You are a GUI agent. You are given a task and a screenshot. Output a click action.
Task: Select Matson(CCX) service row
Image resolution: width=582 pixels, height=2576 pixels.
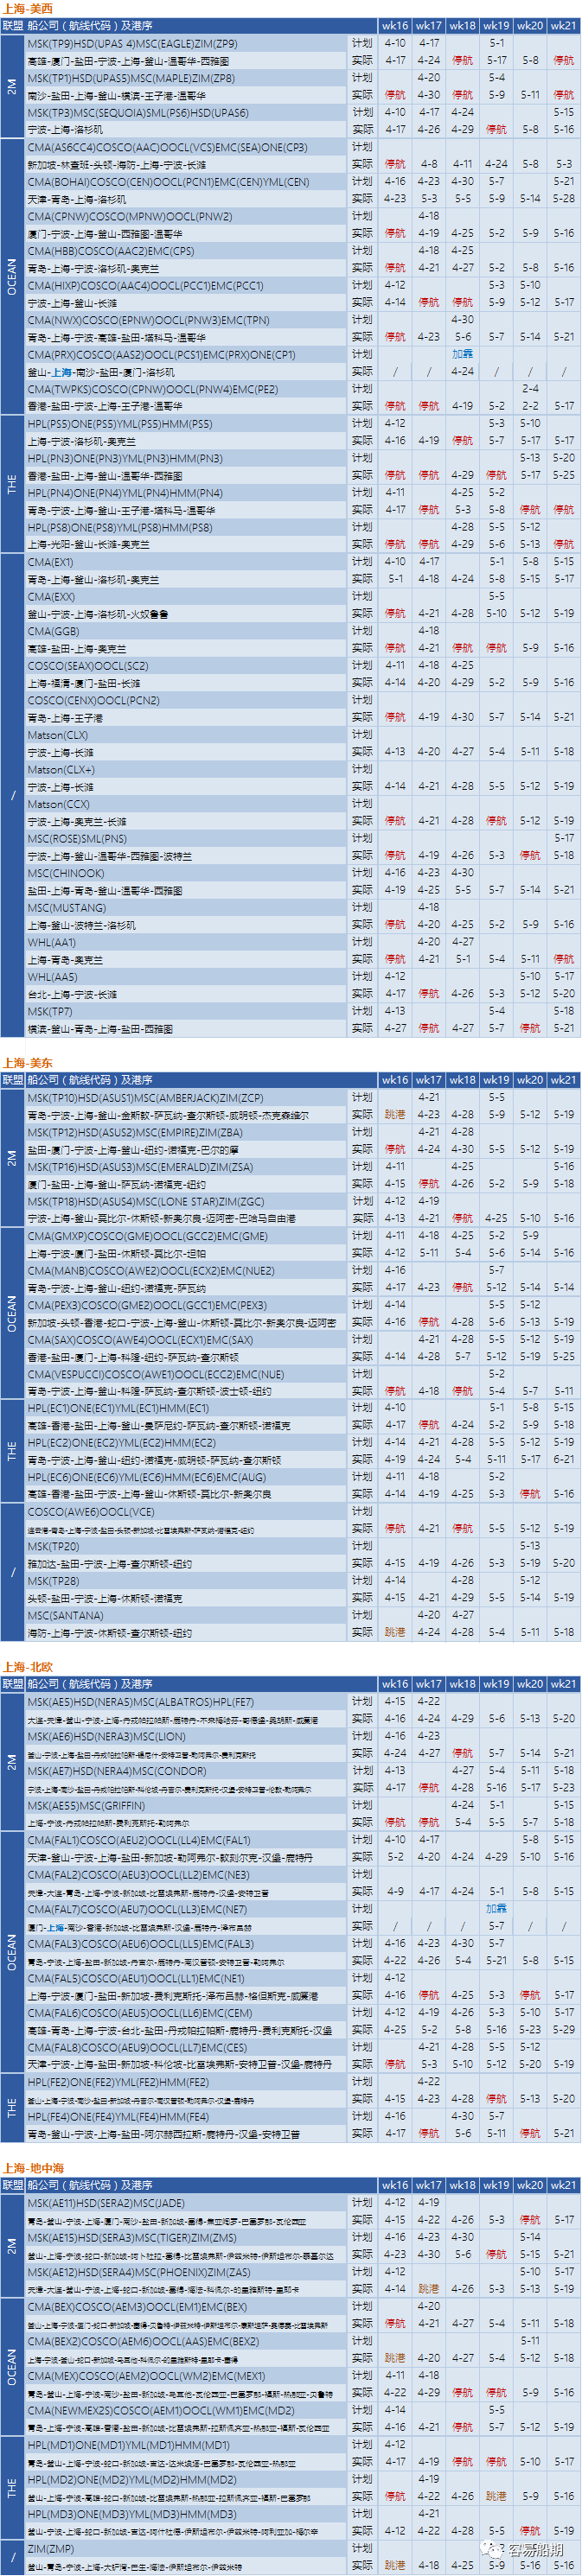186,804
